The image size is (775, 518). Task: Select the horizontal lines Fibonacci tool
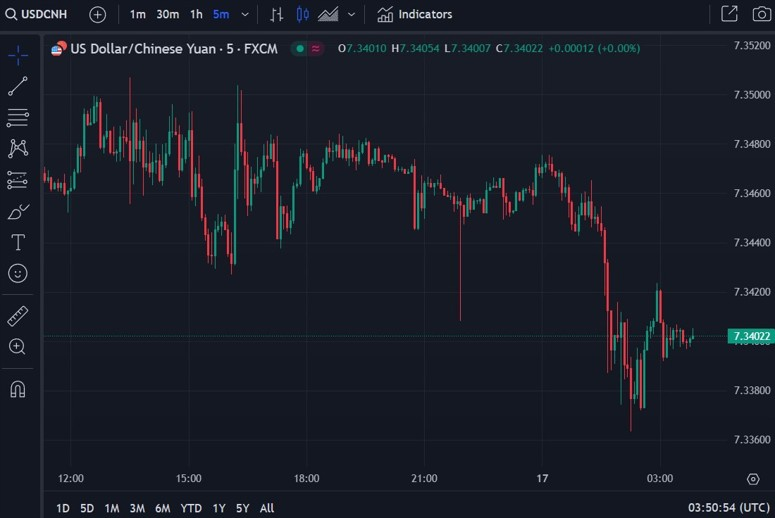(18, 118)
